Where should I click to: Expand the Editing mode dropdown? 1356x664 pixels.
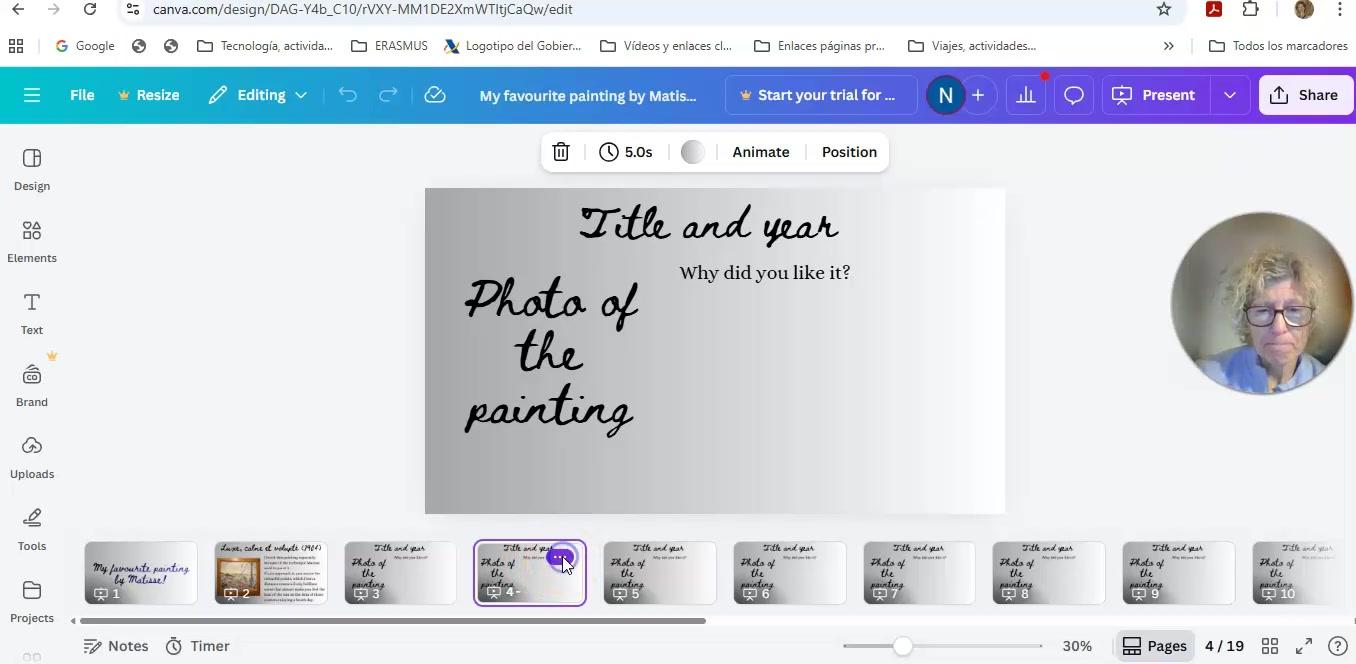click(x=258, y=95)
